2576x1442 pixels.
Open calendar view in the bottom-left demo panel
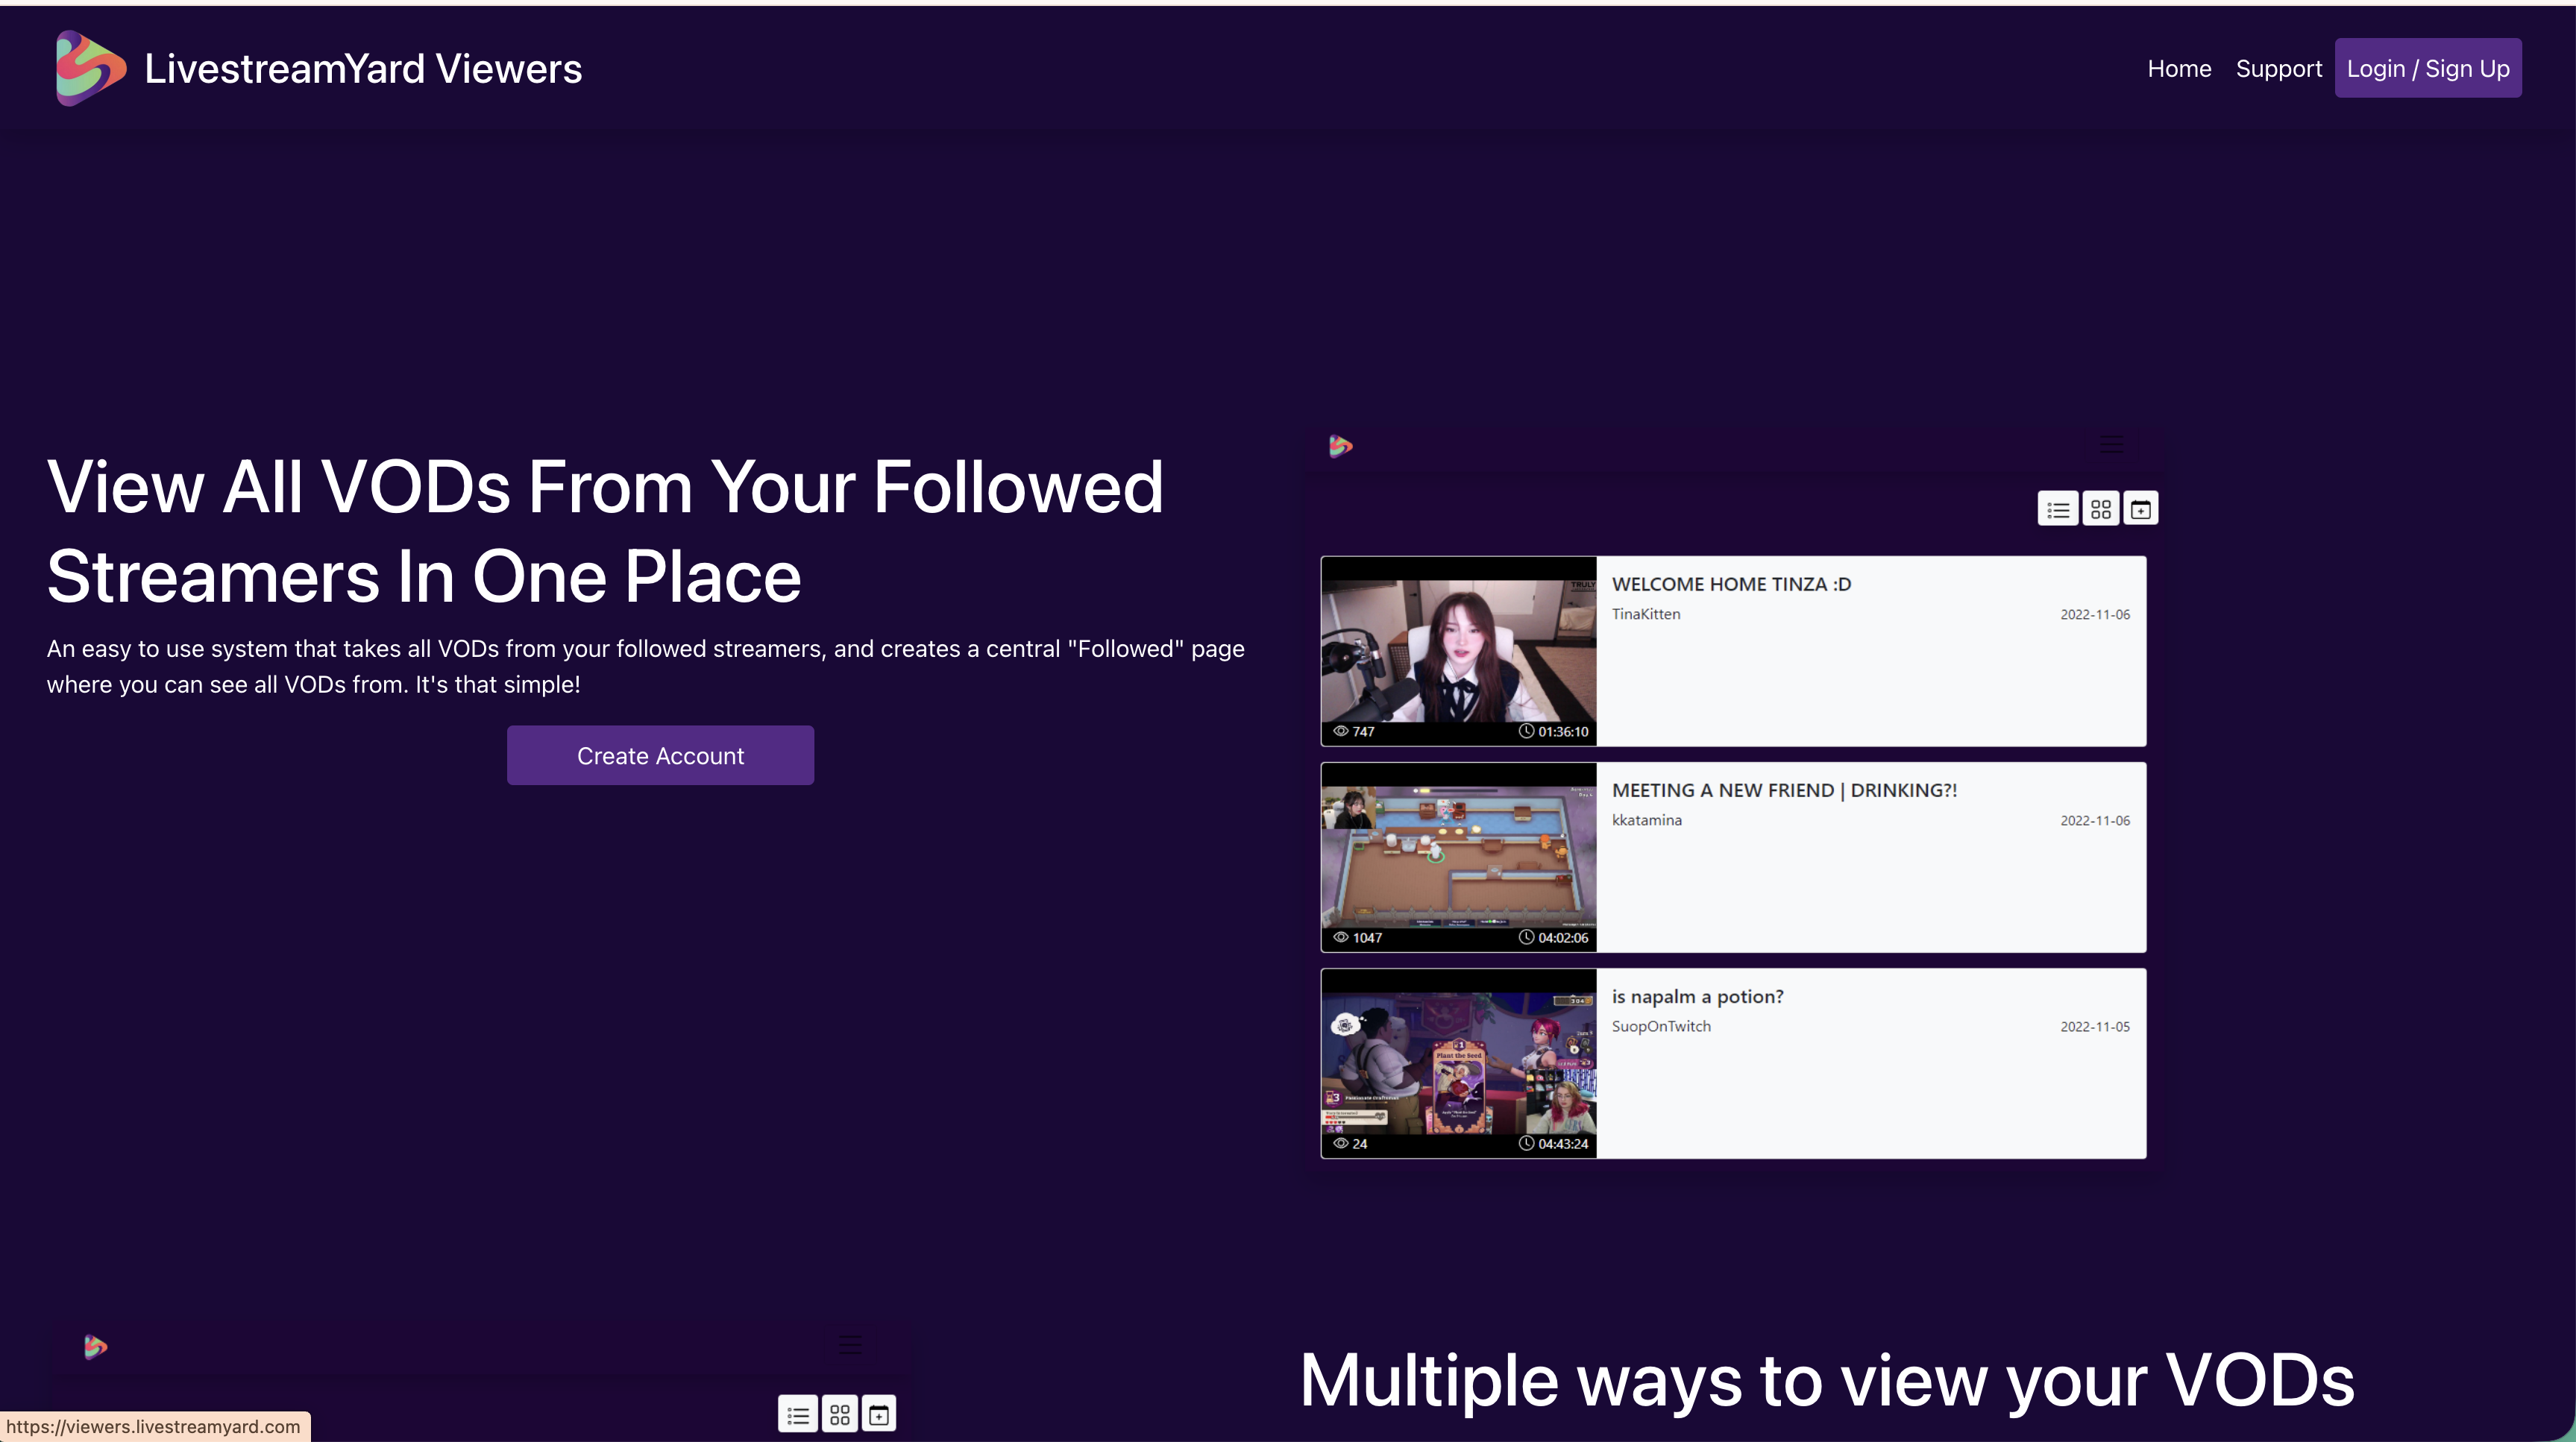[879, 1414]
